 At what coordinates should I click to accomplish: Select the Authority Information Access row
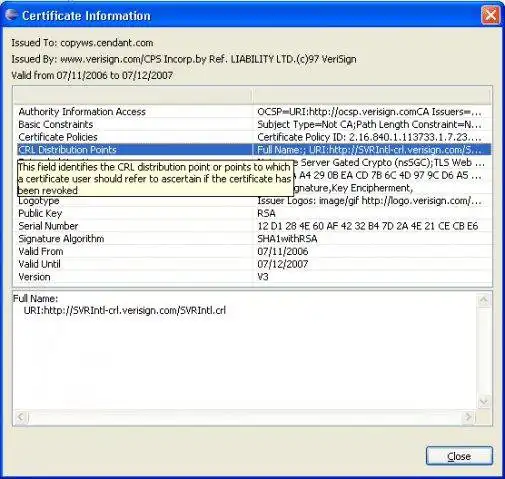[253, 112]
